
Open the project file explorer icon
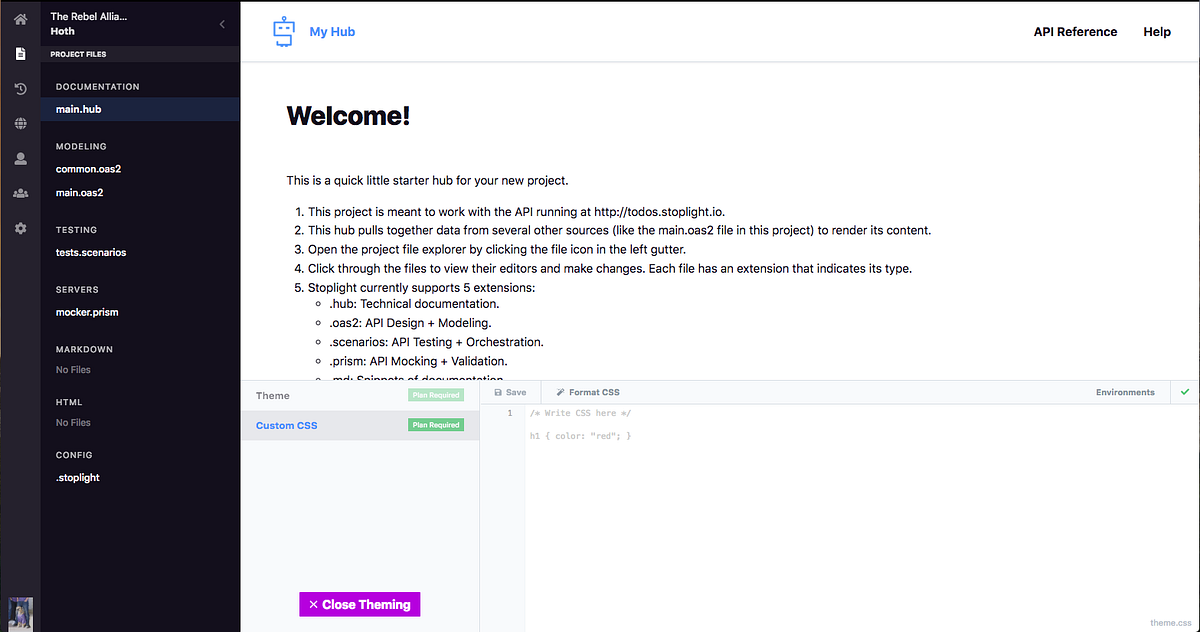pos(20,53)
